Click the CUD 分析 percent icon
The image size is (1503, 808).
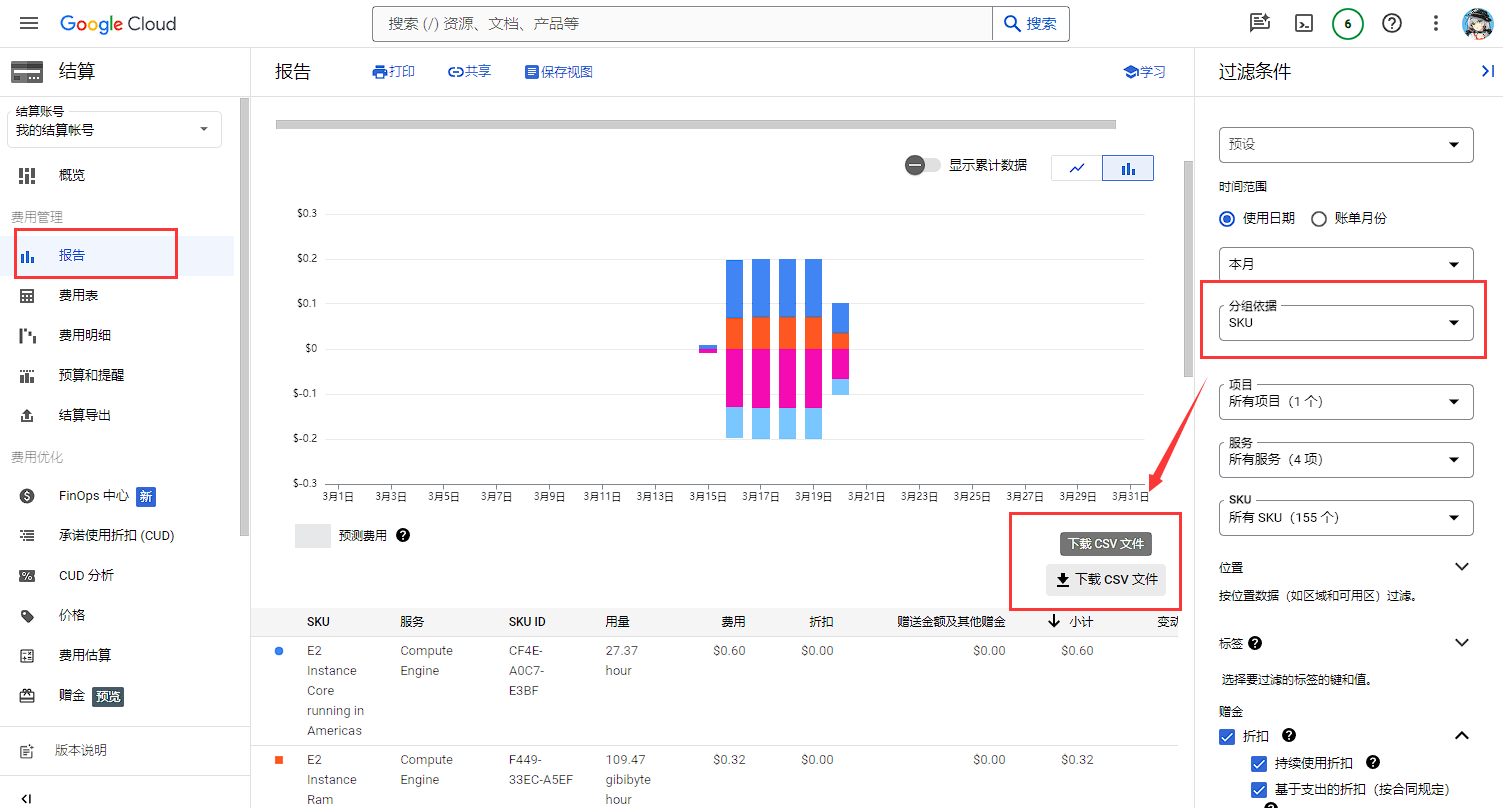tap(27, 575)
